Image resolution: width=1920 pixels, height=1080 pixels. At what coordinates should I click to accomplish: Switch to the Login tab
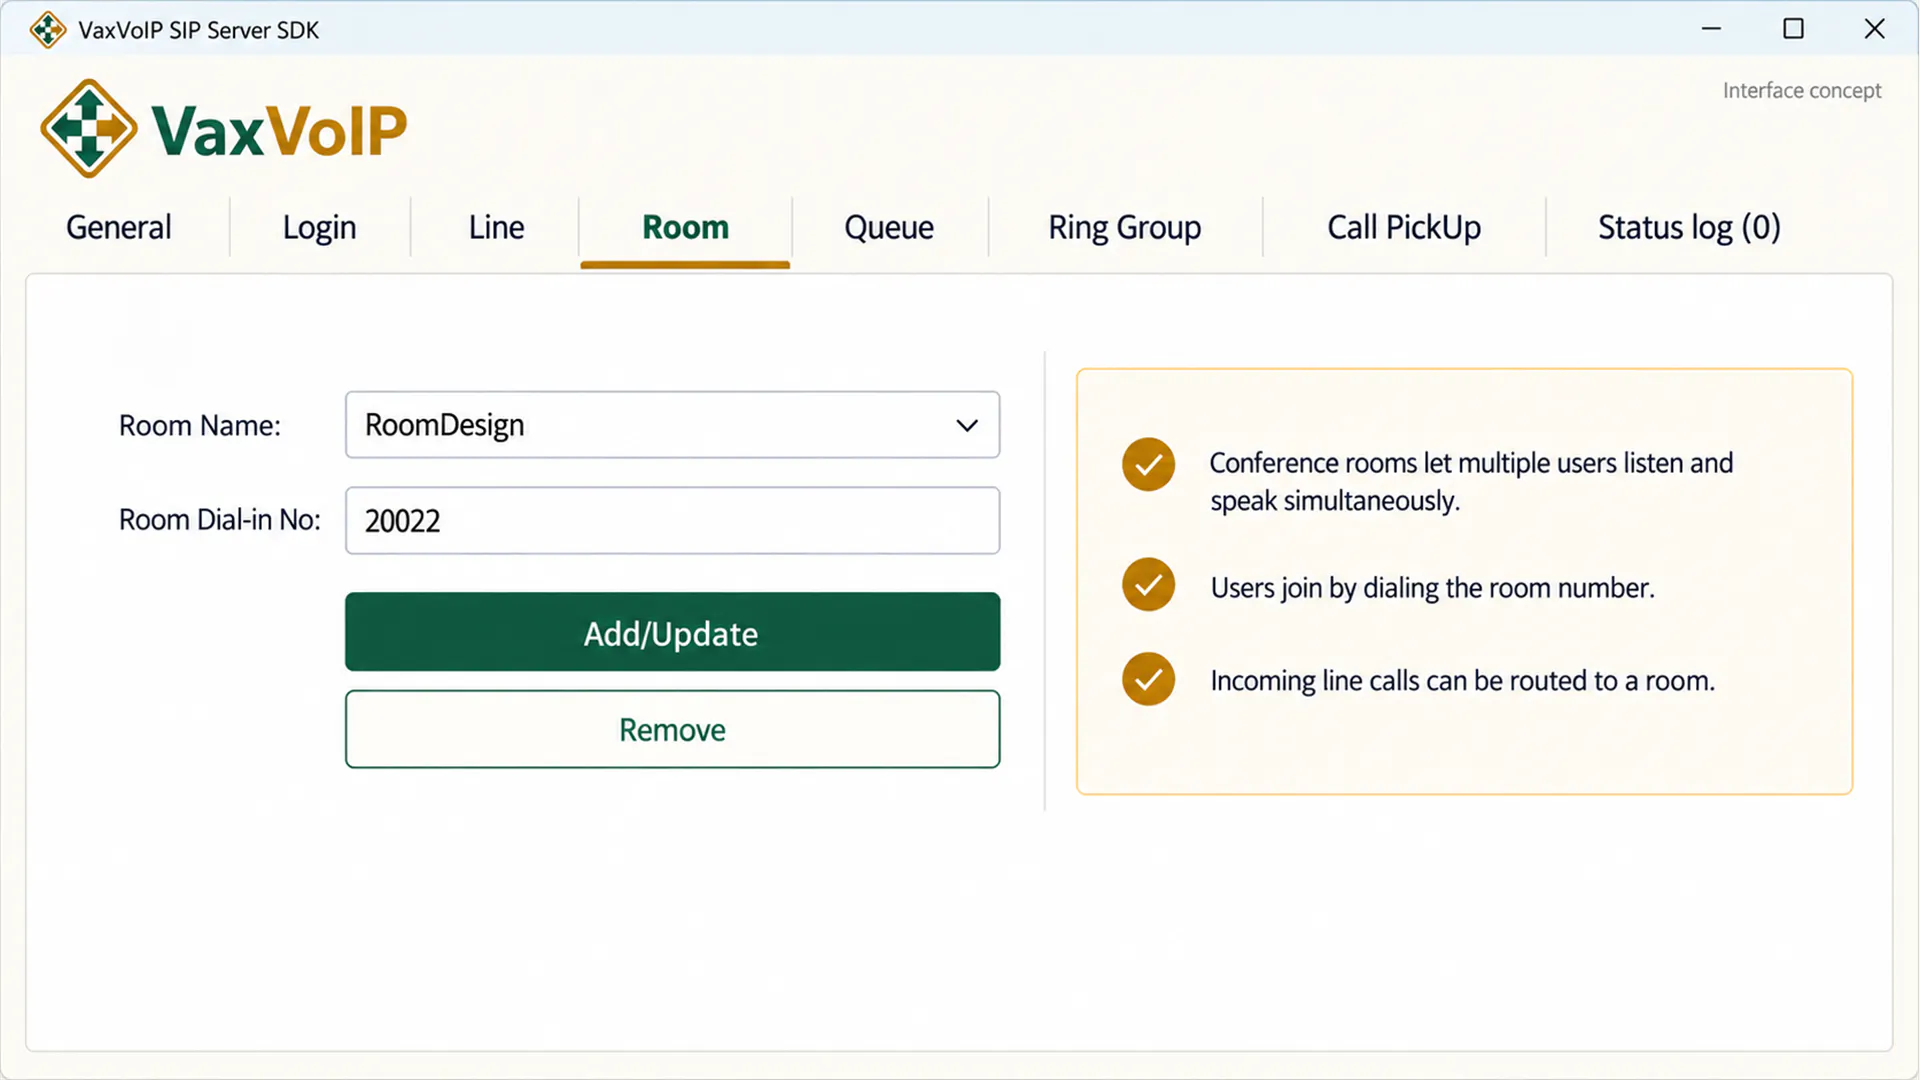[x=319, y=227]
